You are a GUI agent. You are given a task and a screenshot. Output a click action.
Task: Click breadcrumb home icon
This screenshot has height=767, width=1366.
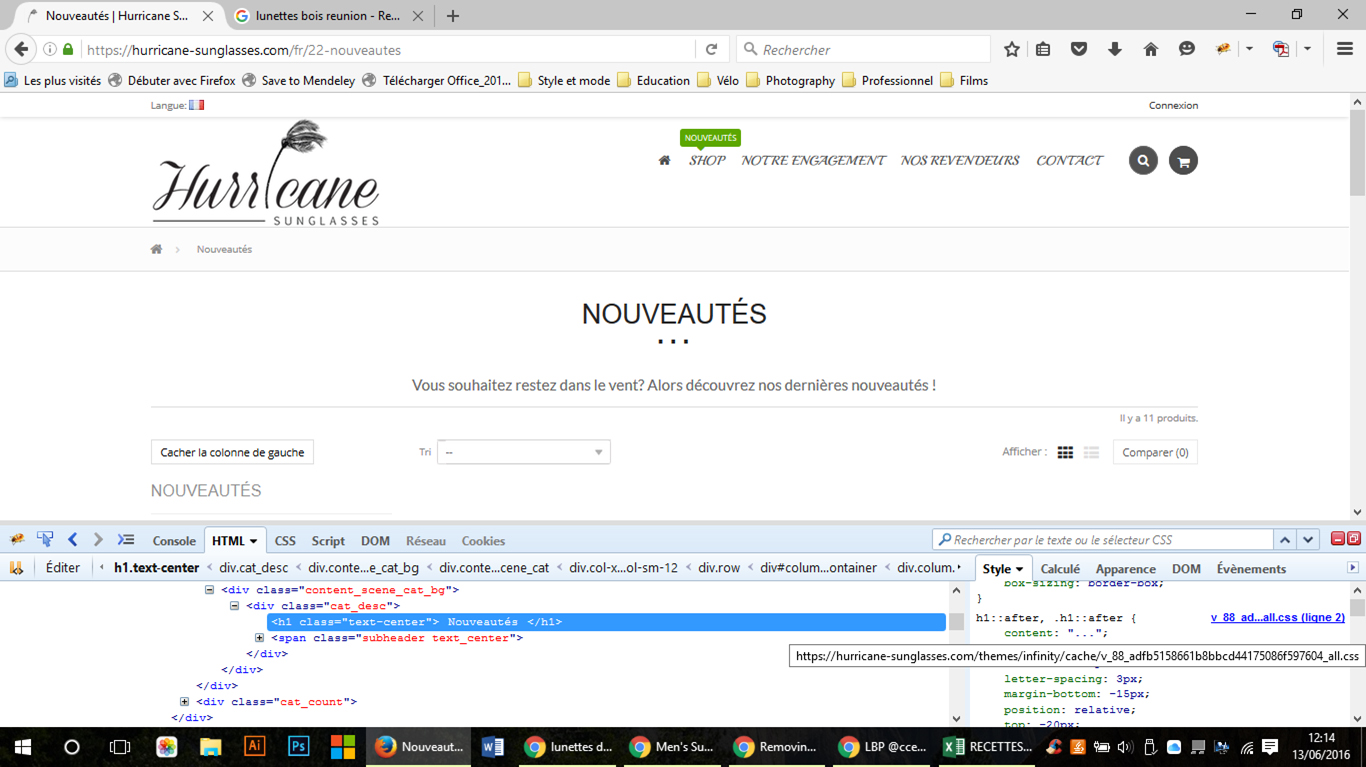point(156,249)
